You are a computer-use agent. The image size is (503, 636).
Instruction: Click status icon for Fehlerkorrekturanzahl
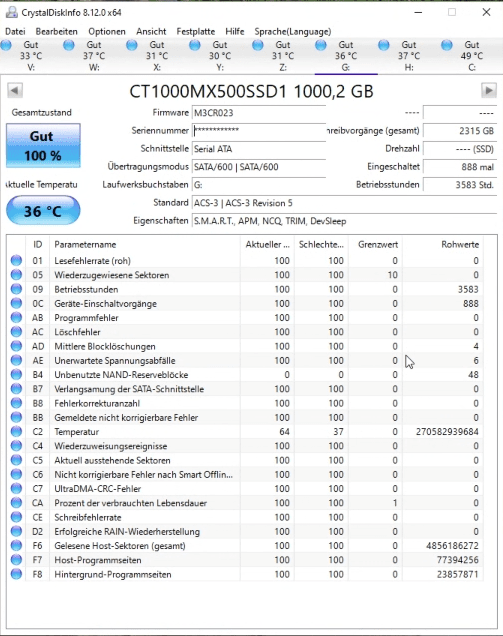click(16, 403)
